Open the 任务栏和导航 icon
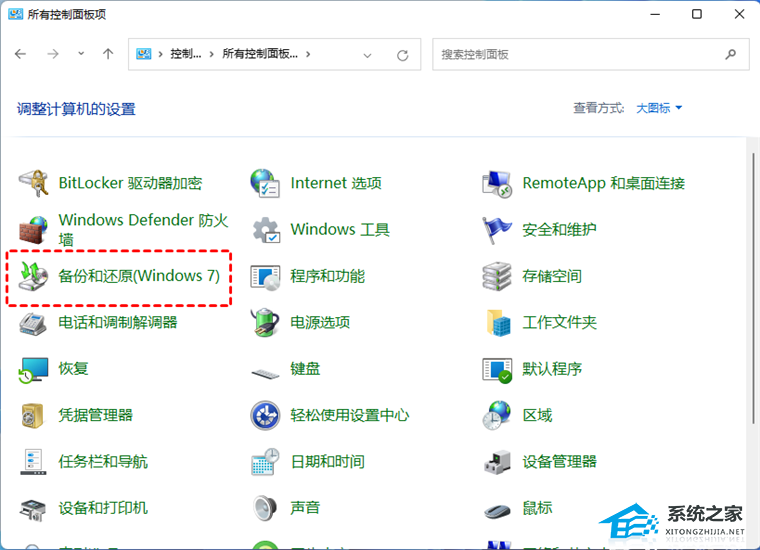 (x=33, y=462)
